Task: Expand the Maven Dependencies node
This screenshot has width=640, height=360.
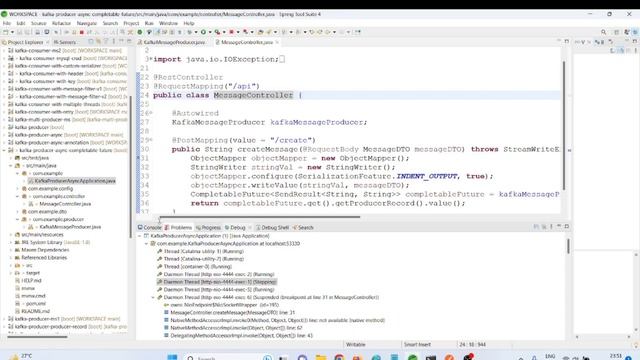Action: click(11, 250)
